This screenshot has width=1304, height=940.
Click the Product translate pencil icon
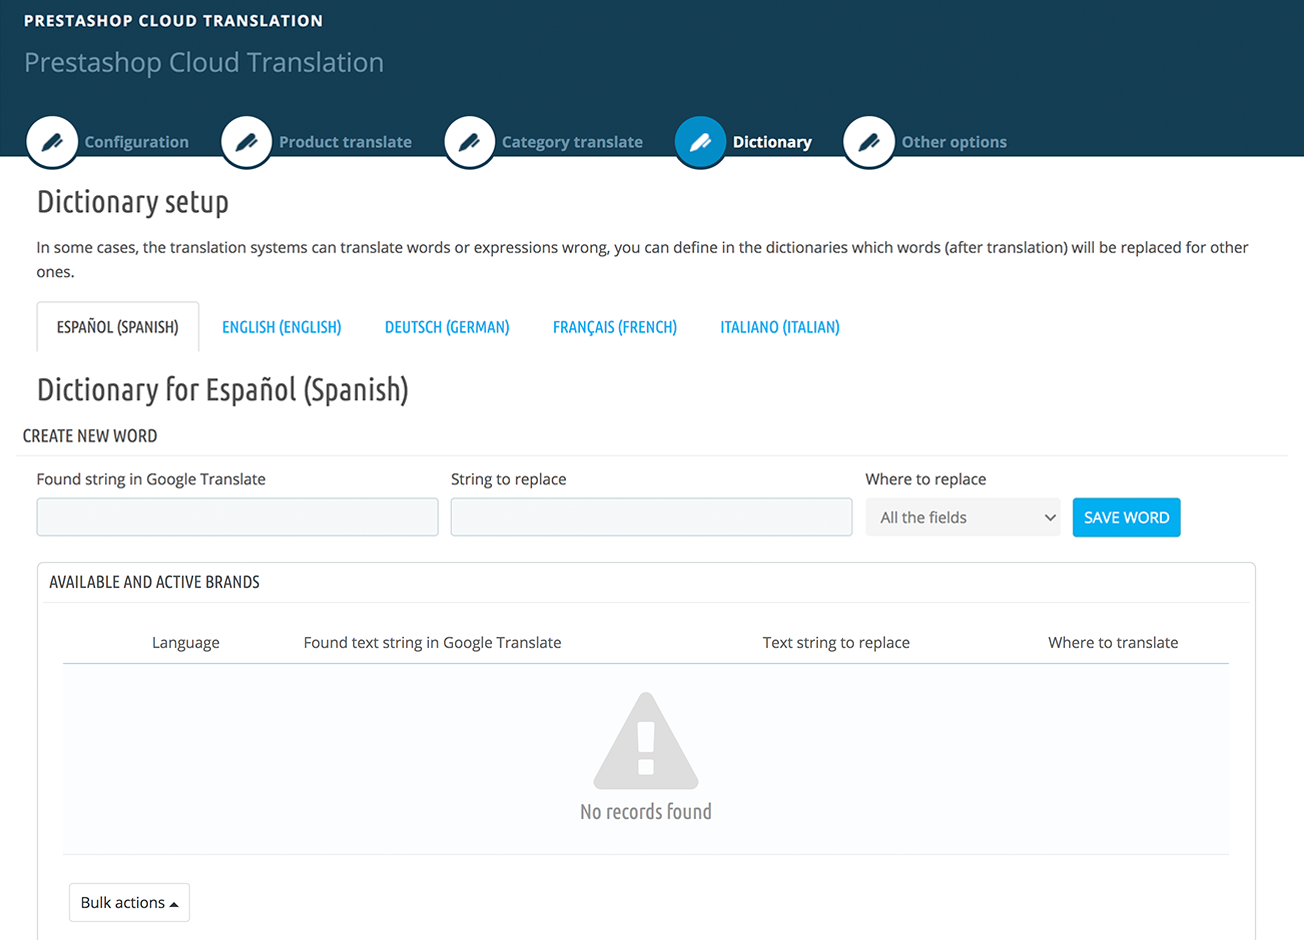pyautogui.click(x=246, y=142)
